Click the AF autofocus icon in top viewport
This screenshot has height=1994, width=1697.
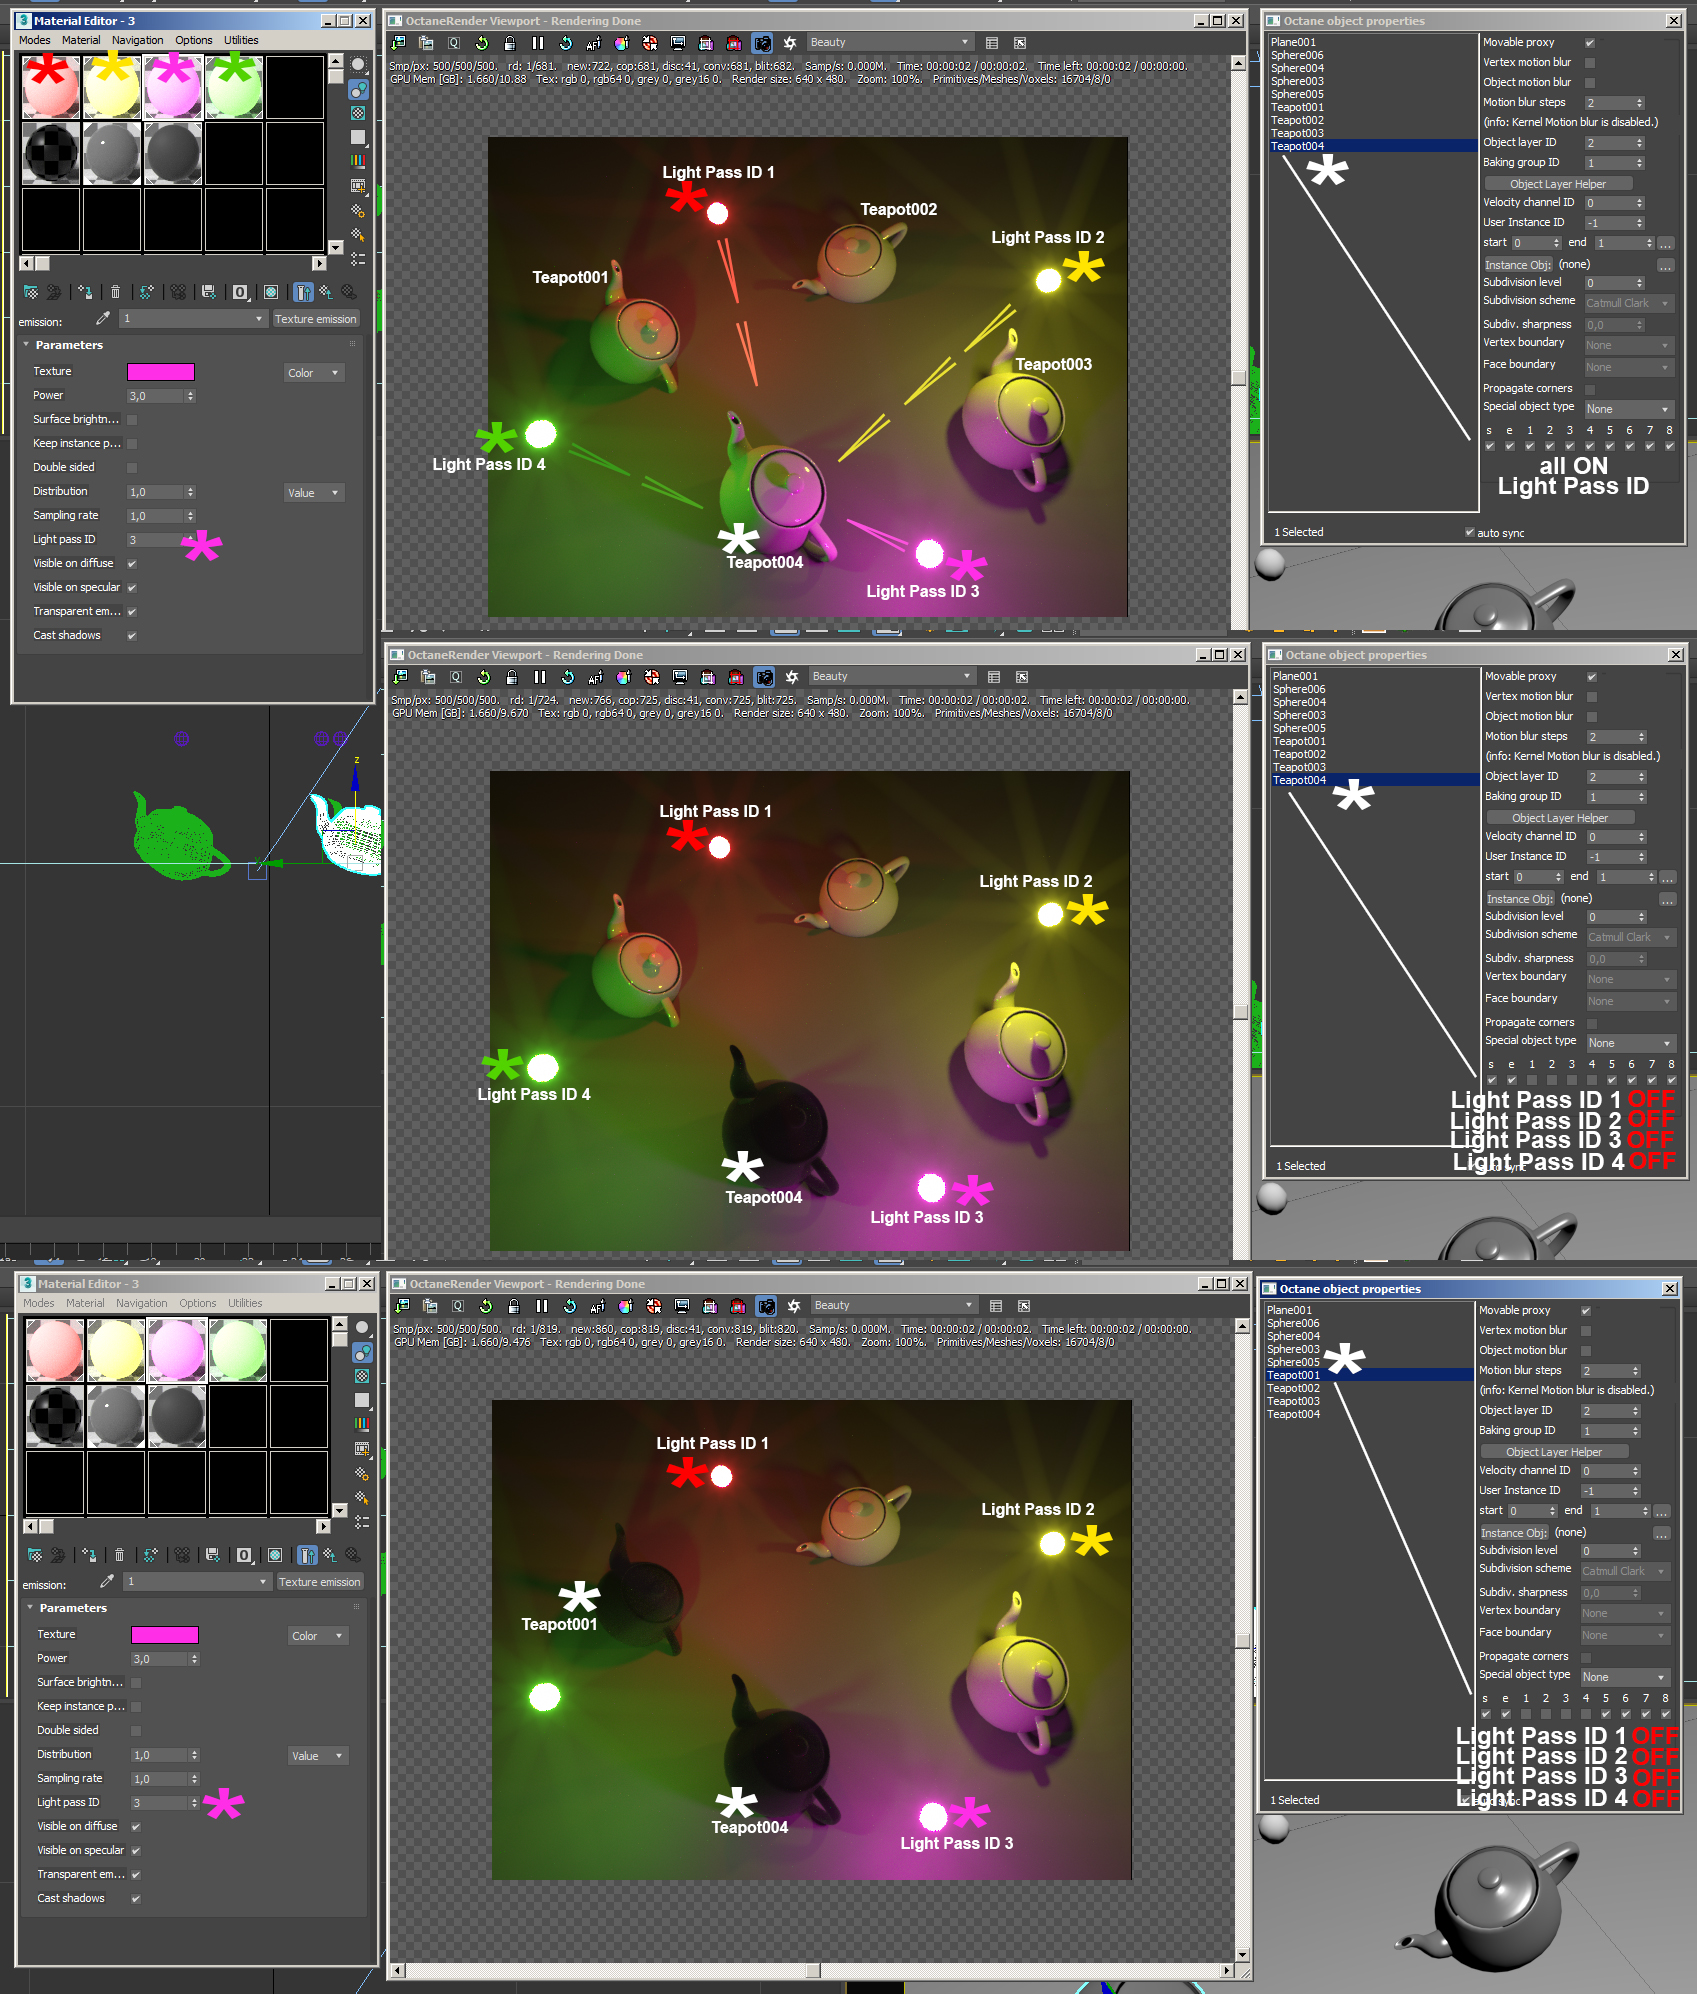click(594, 43)
